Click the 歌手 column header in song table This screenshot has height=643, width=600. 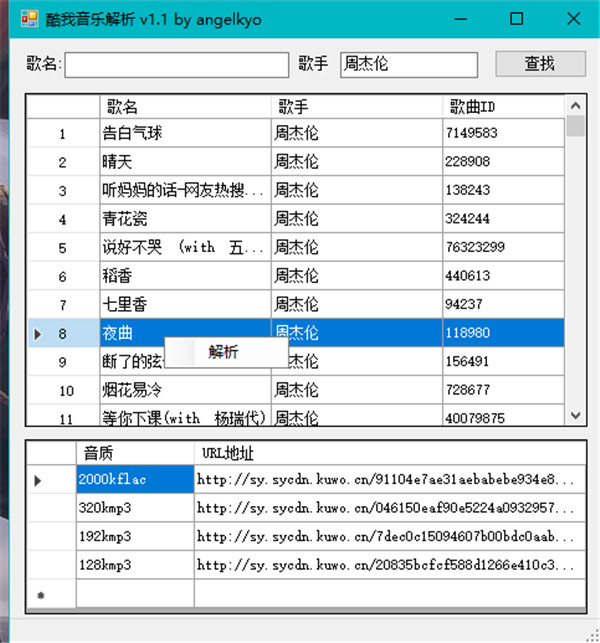[x=357, y=107]
